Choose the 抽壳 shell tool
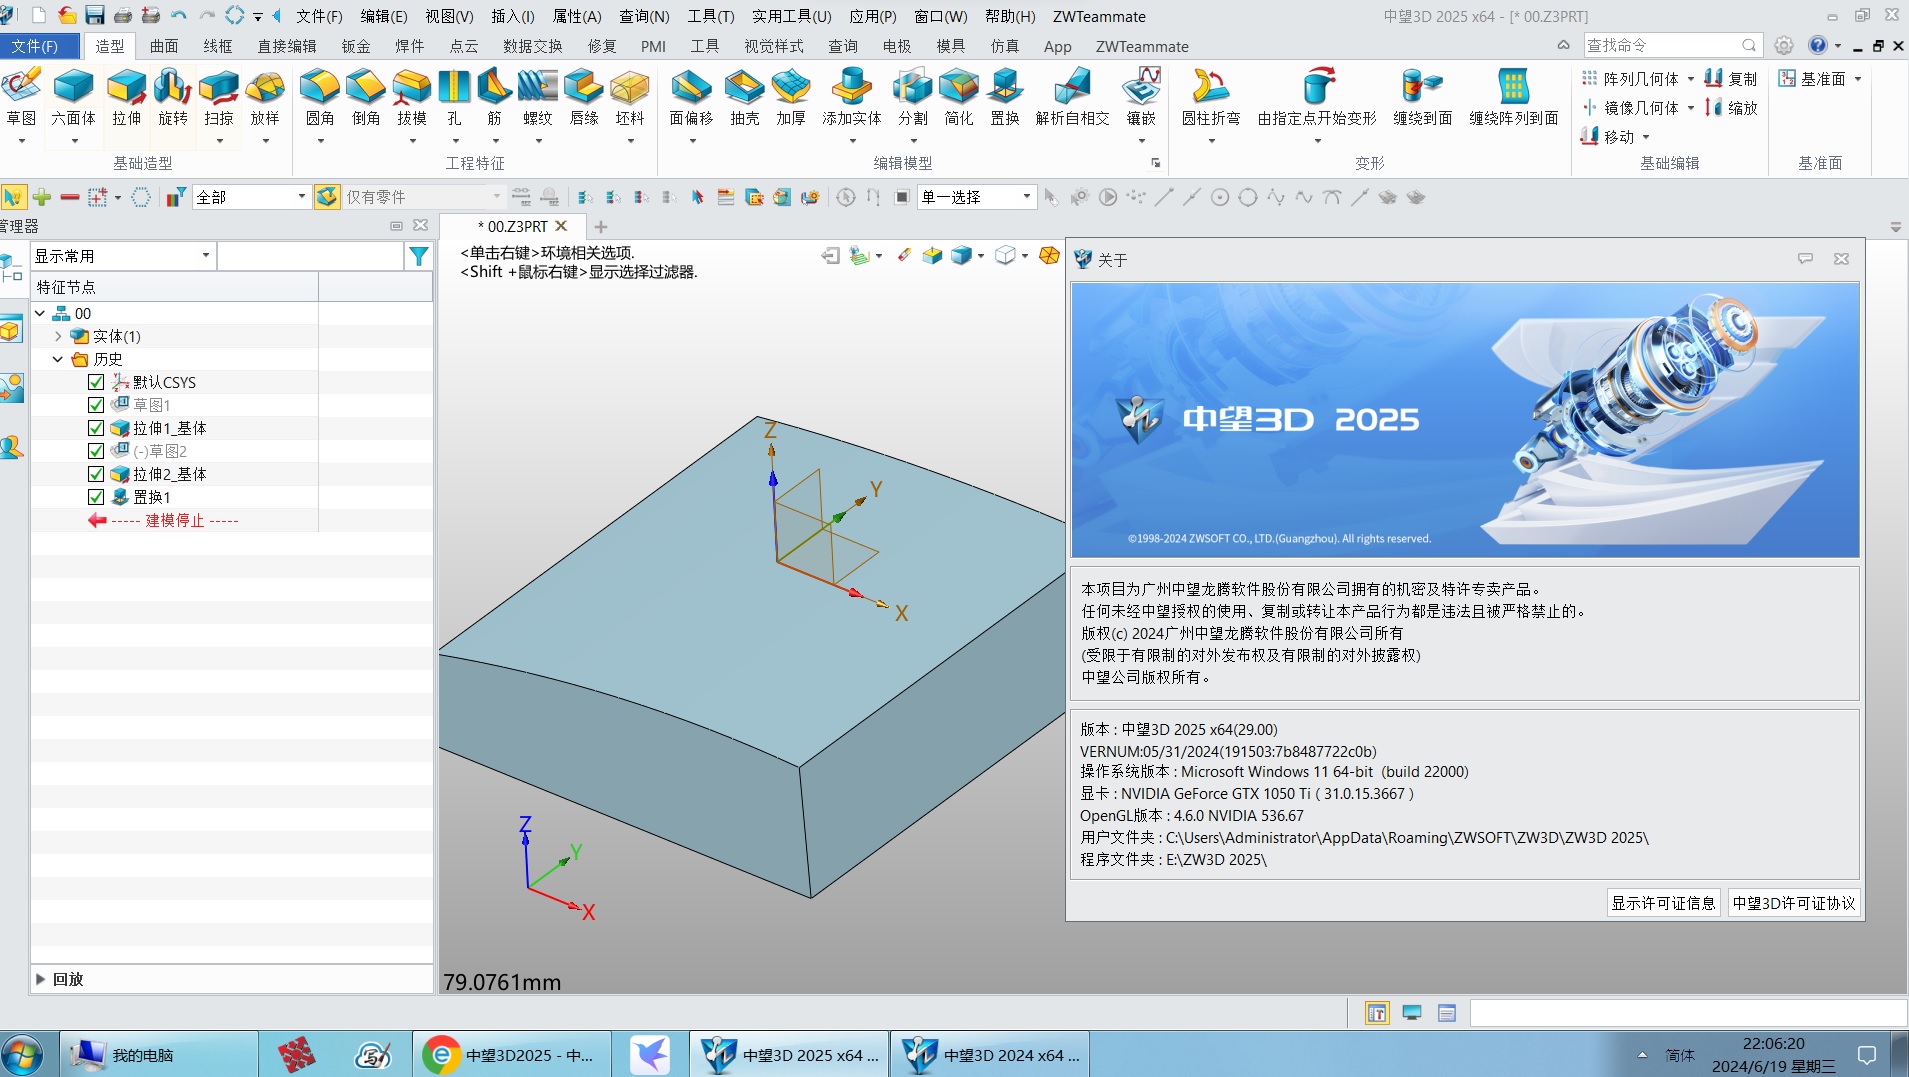The image size is (1909, 1077). (x=745, y=97)
